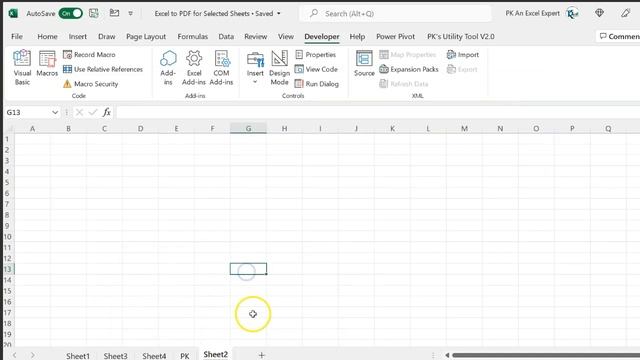Viewport: 640px width, 360px height.
Task: Click the Insert Function fx button
Action: tap(107, 112)
